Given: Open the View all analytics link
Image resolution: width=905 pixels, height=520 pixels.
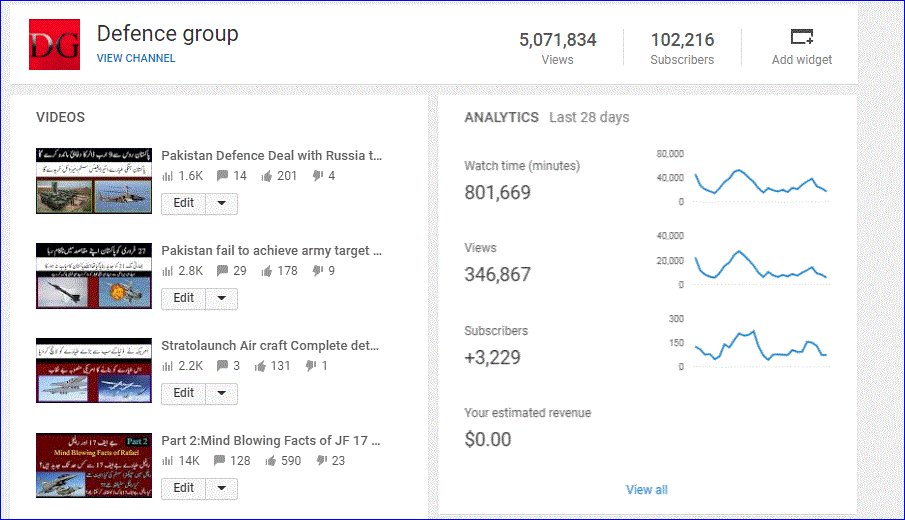Looking at the screenshot, I should [646, 490].
